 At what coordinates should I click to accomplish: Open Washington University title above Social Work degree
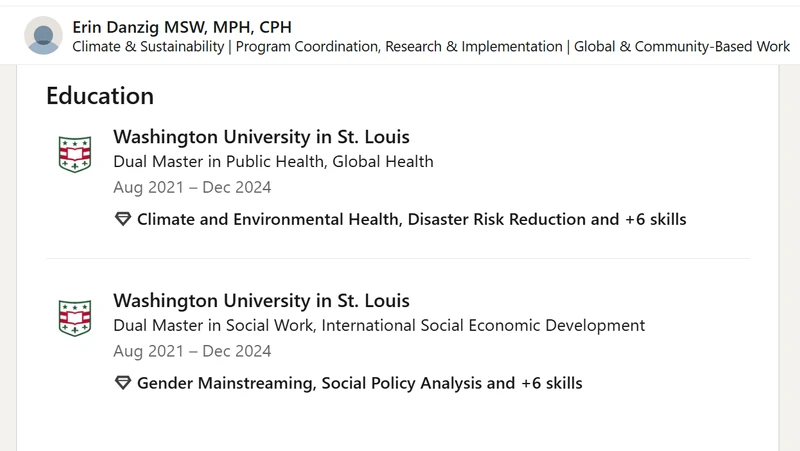point(261,300)
